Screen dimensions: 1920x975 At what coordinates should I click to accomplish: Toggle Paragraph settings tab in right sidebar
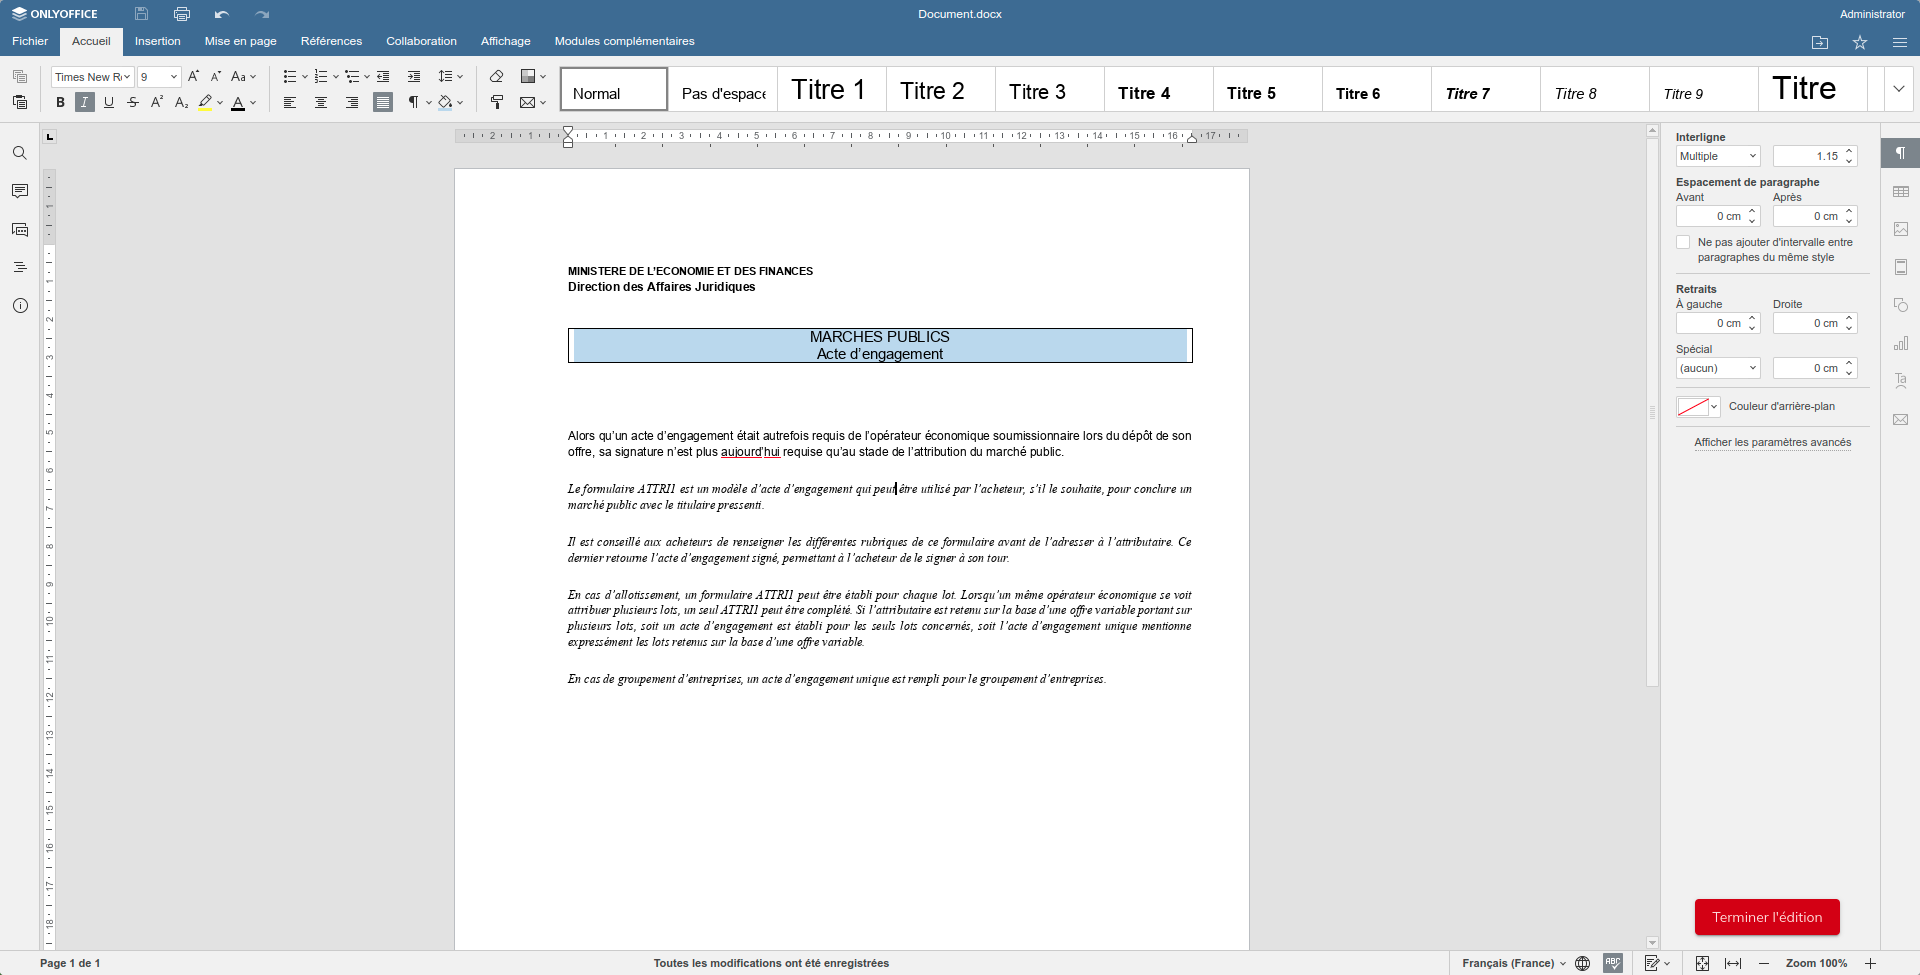1901,153
